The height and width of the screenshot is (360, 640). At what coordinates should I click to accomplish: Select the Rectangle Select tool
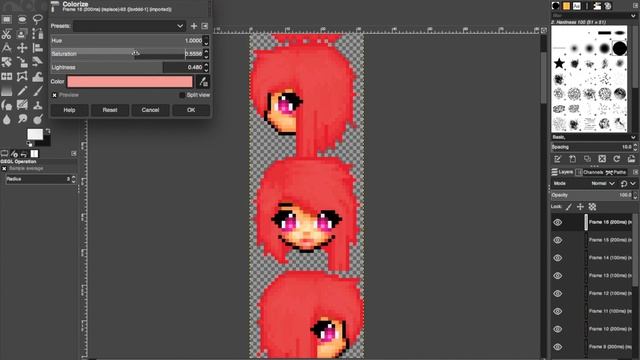pos(7,19)
